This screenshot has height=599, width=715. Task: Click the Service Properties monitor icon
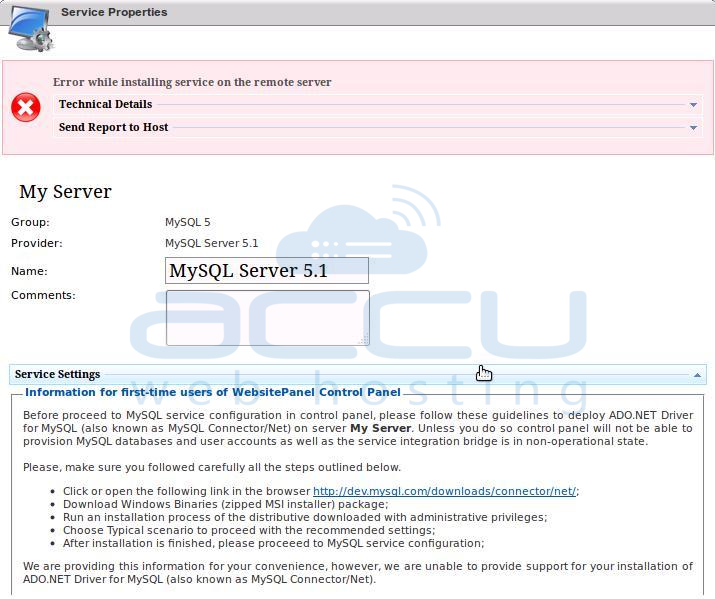pos(31,28)
